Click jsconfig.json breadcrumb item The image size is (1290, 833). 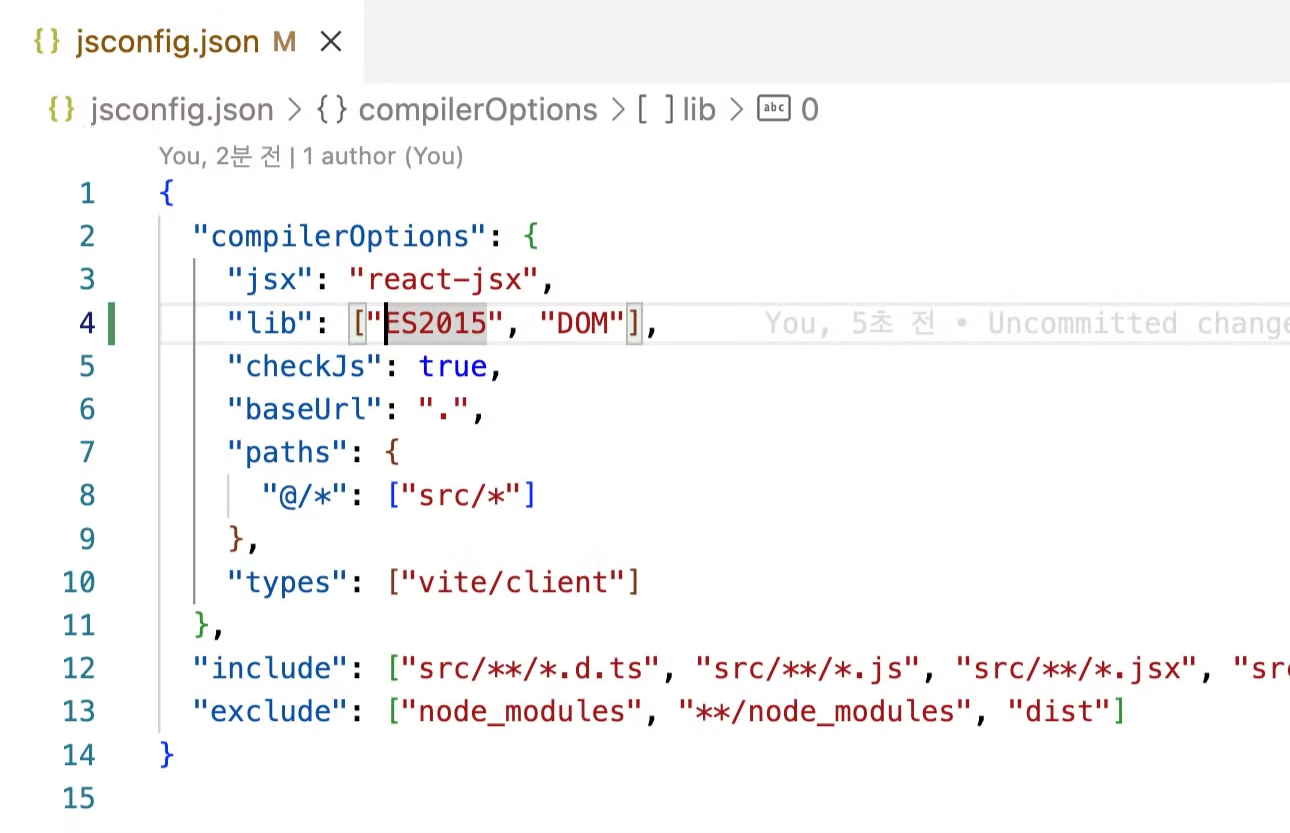[x=181, y=109]
